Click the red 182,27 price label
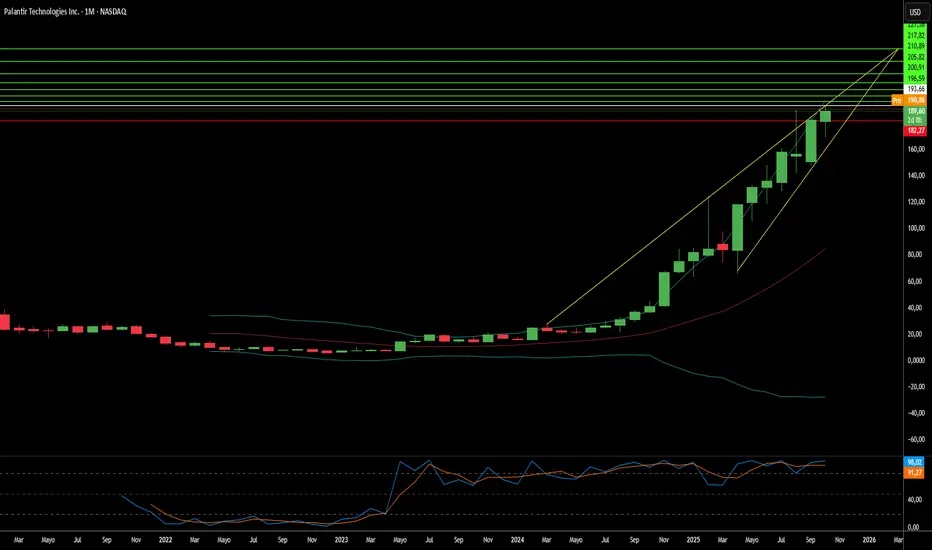Screen dimensions: 932x550 (916, 130)
